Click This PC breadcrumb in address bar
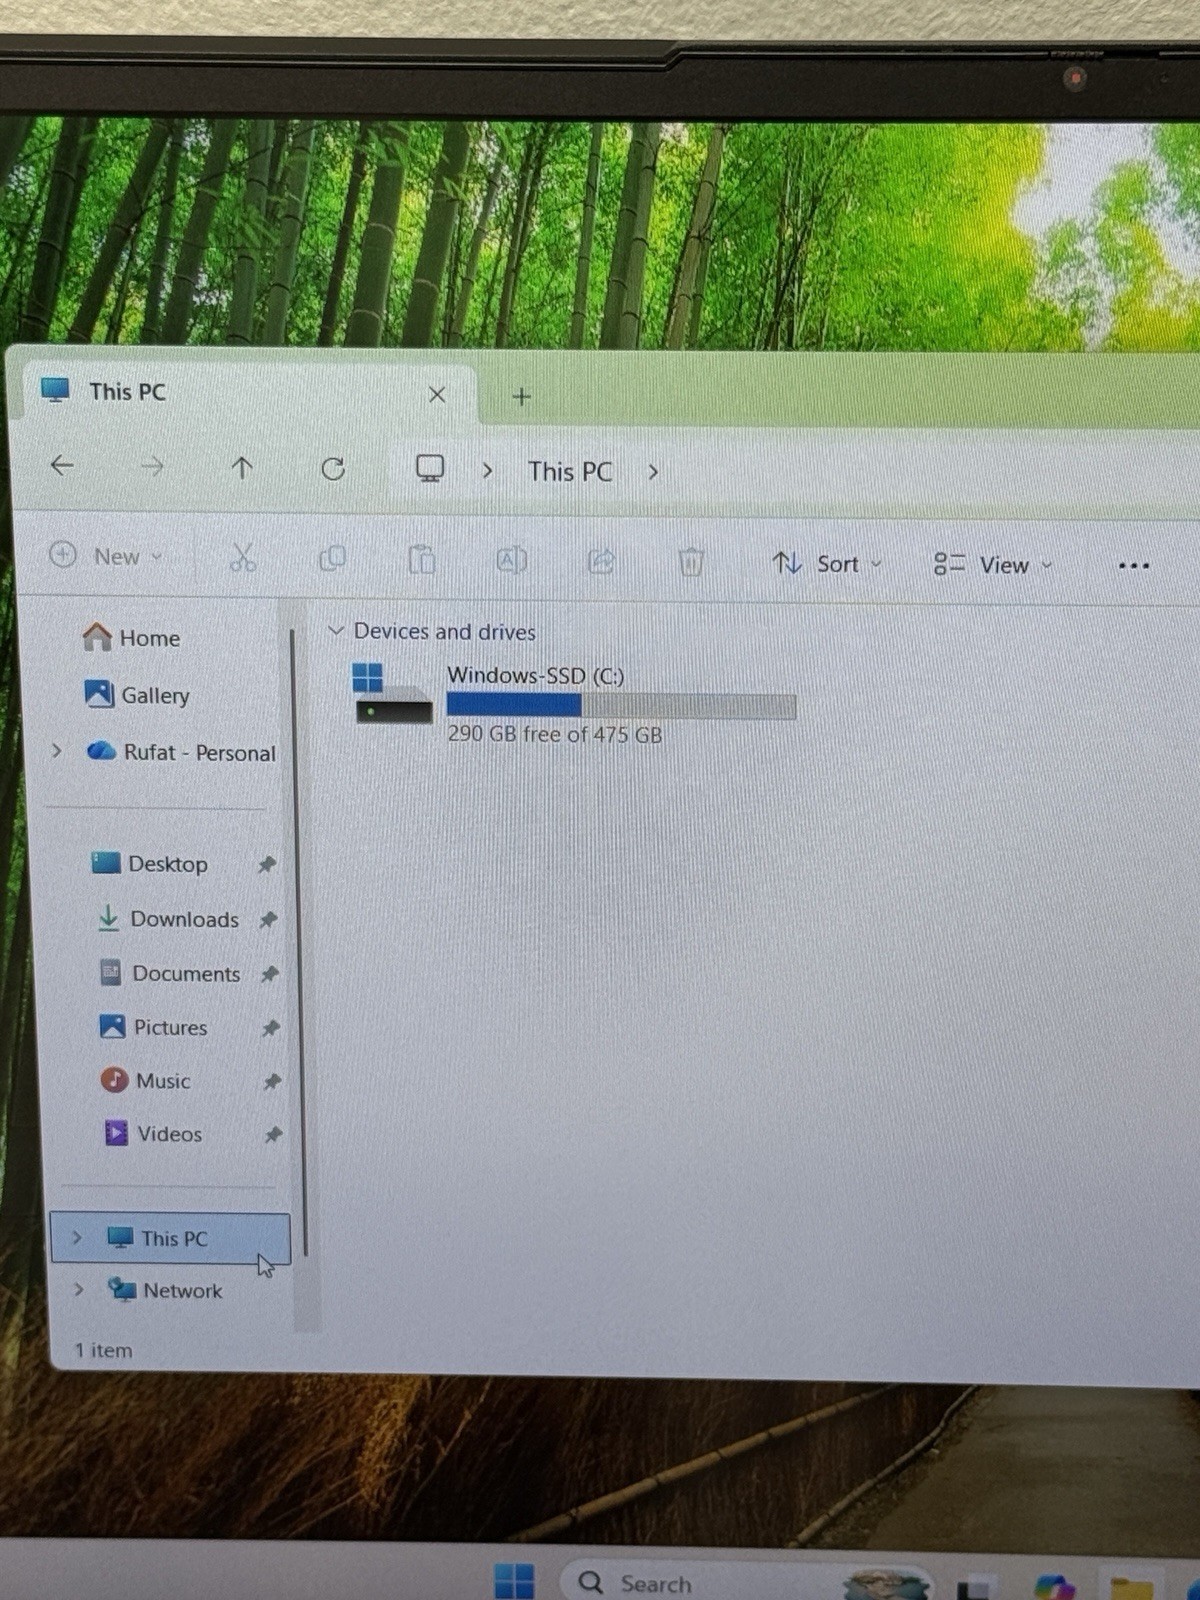Screen dimensions: 1200x1600 570,471
